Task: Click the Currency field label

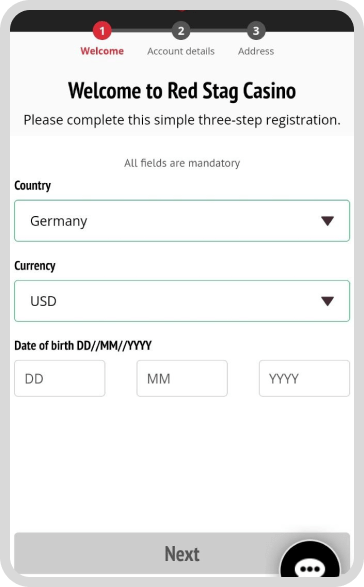Action: 35,266
